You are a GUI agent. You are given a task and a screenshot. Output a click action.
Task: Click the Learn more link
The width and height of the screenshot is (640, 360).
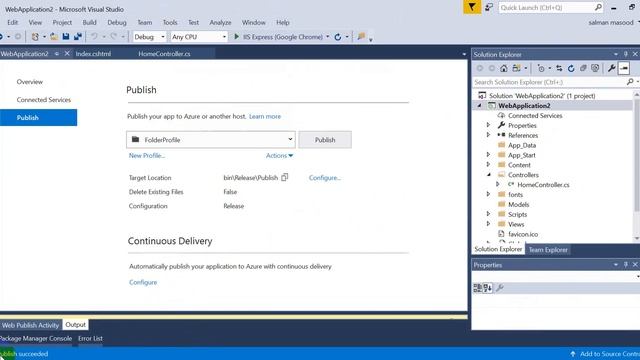click(265, 116)
